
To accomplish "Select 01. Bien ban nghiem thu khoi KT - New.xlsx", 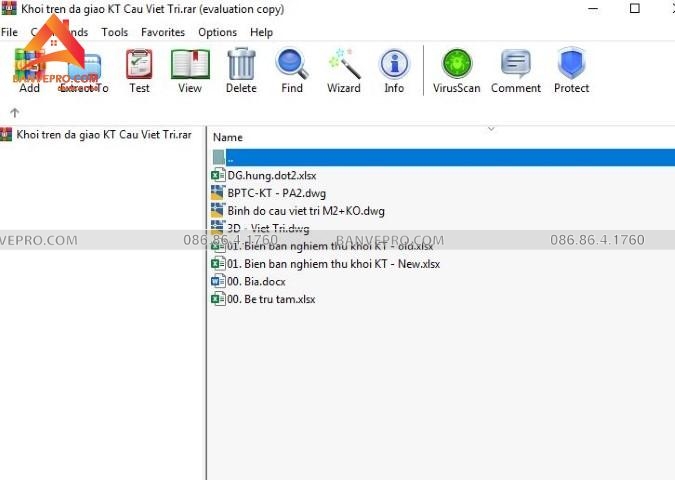I will click(334, 264).
